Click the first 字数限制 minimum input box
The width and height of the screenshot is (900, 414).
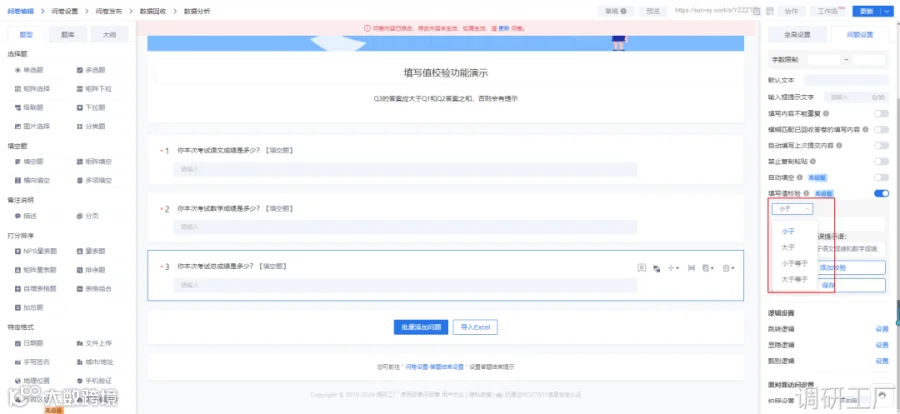[824, 59]
